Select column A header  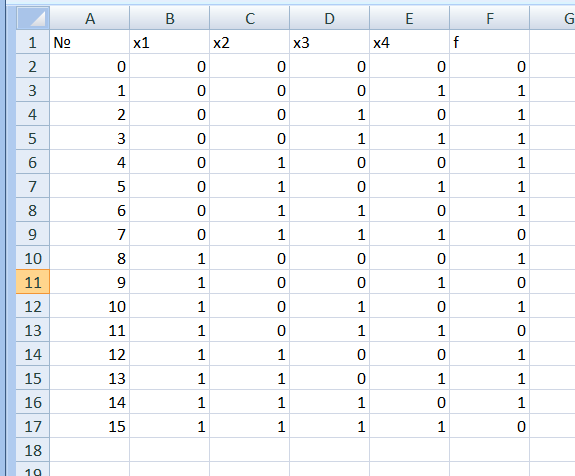pyautogui.click(x=90, y=18)
